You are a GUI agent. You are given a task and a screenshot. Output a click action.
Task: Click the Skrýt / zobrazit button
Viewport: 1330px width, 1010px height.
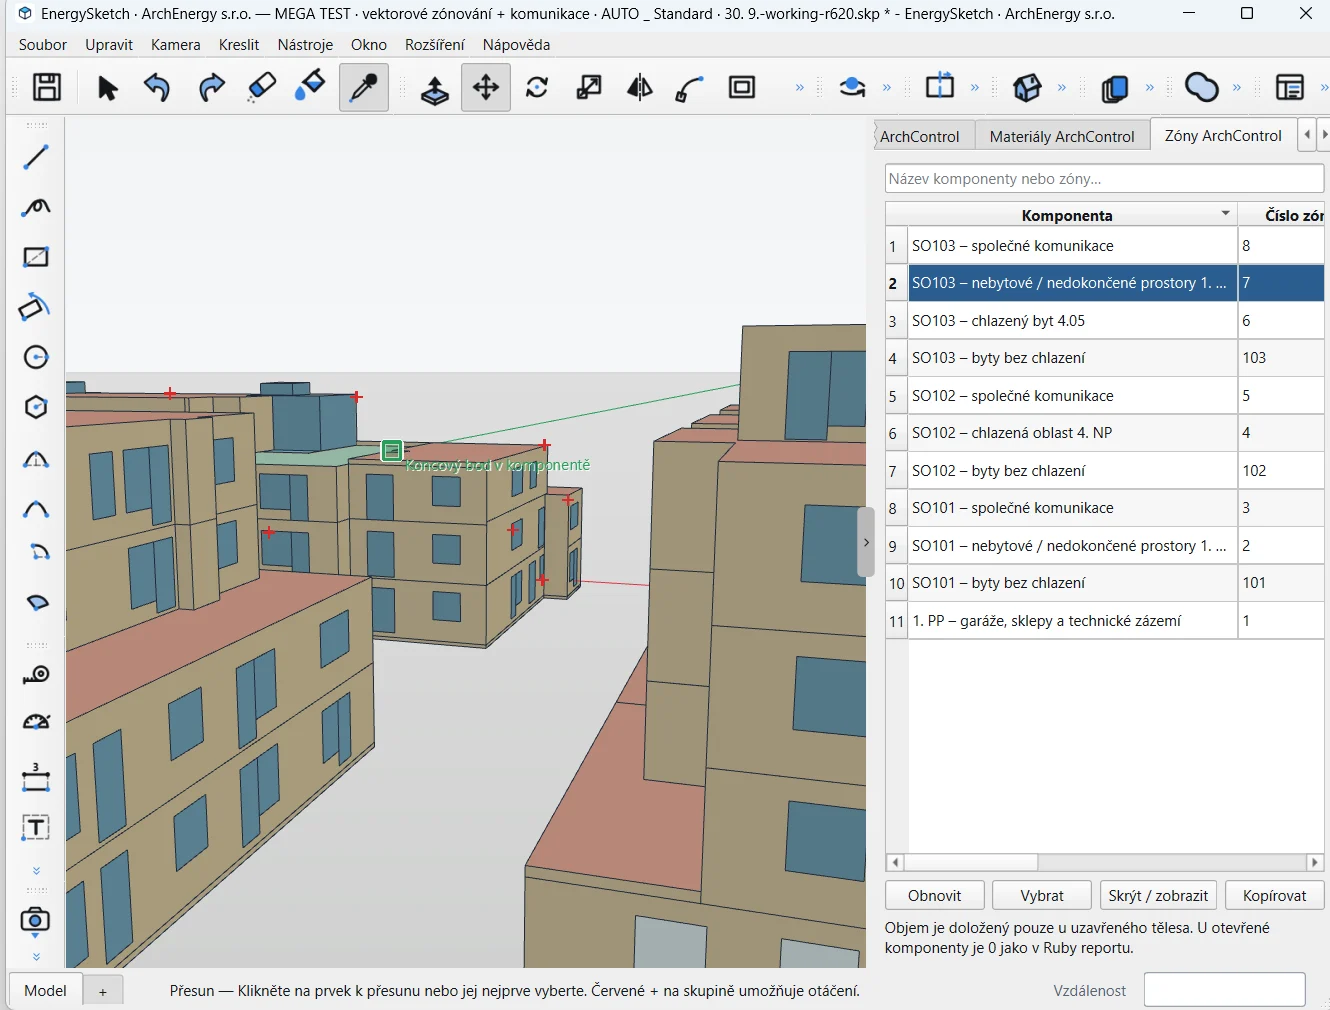(x=1158, y=895)
